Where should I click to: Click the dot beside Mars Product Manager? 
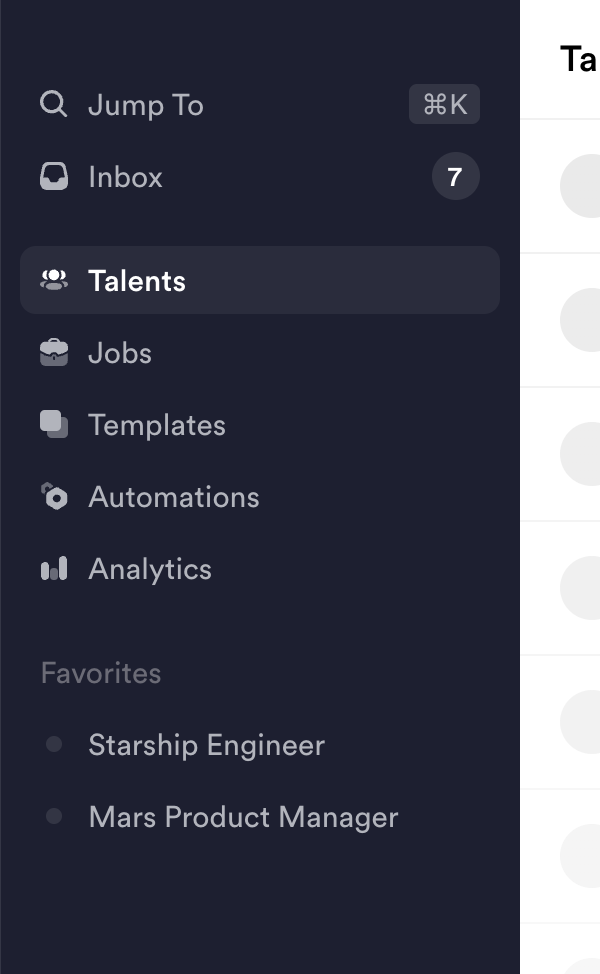coord(54,817)
